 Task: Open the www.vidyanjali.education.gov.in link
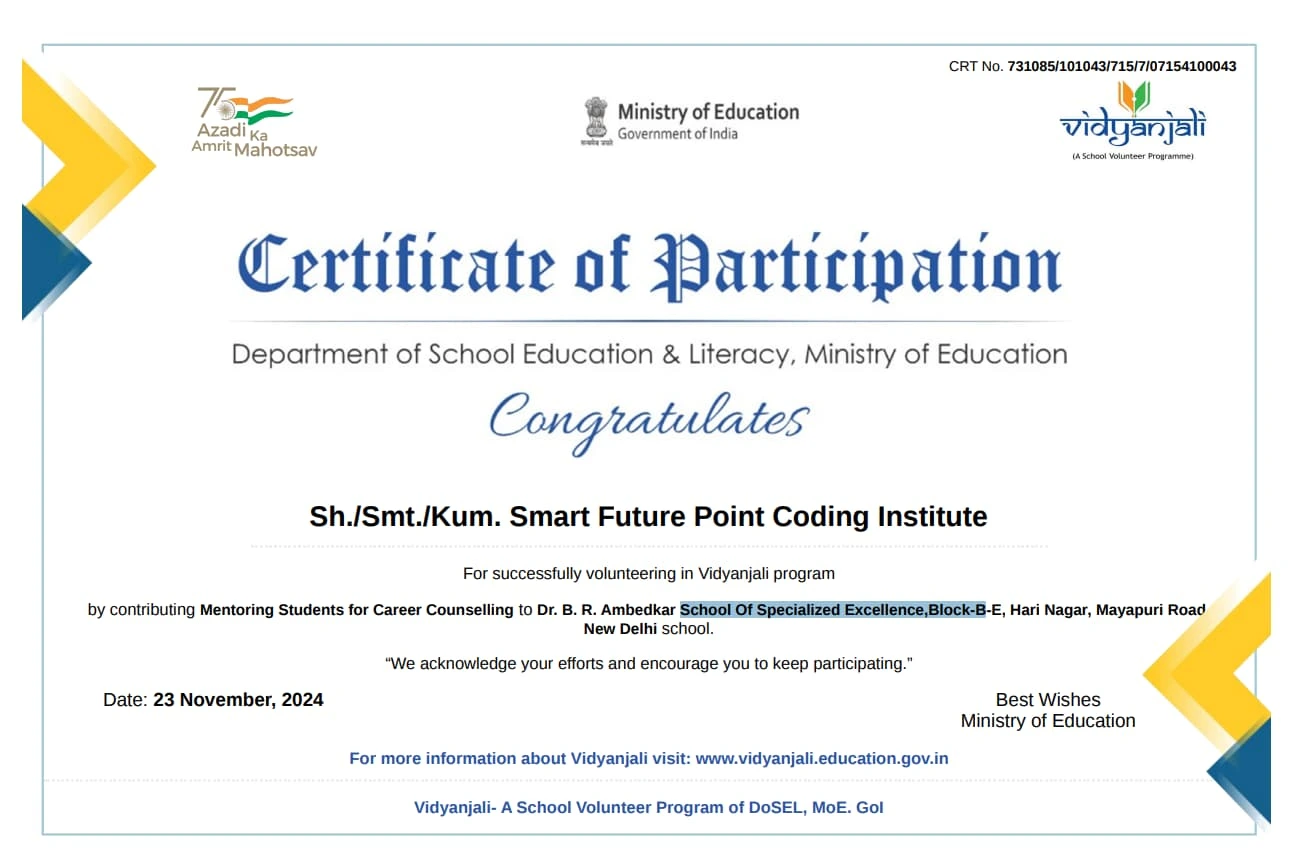[x=822, y=759]
